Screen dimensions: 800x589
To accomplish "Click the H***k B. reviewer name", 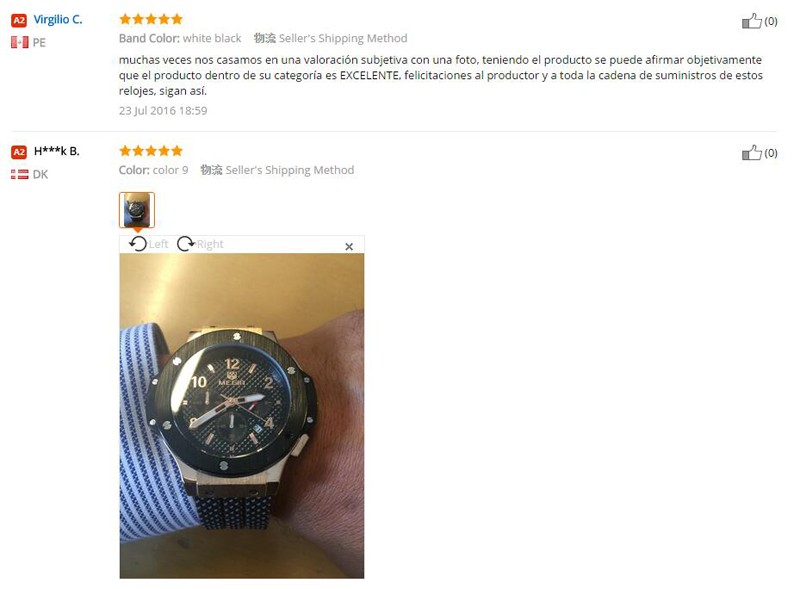I will (x=57, y=151).
